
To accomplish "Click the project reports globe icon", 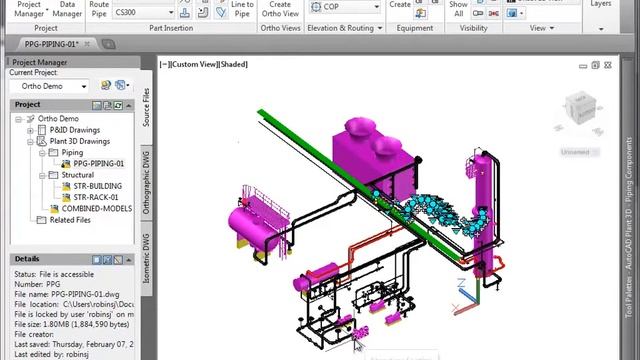I will tap(106, 85).
